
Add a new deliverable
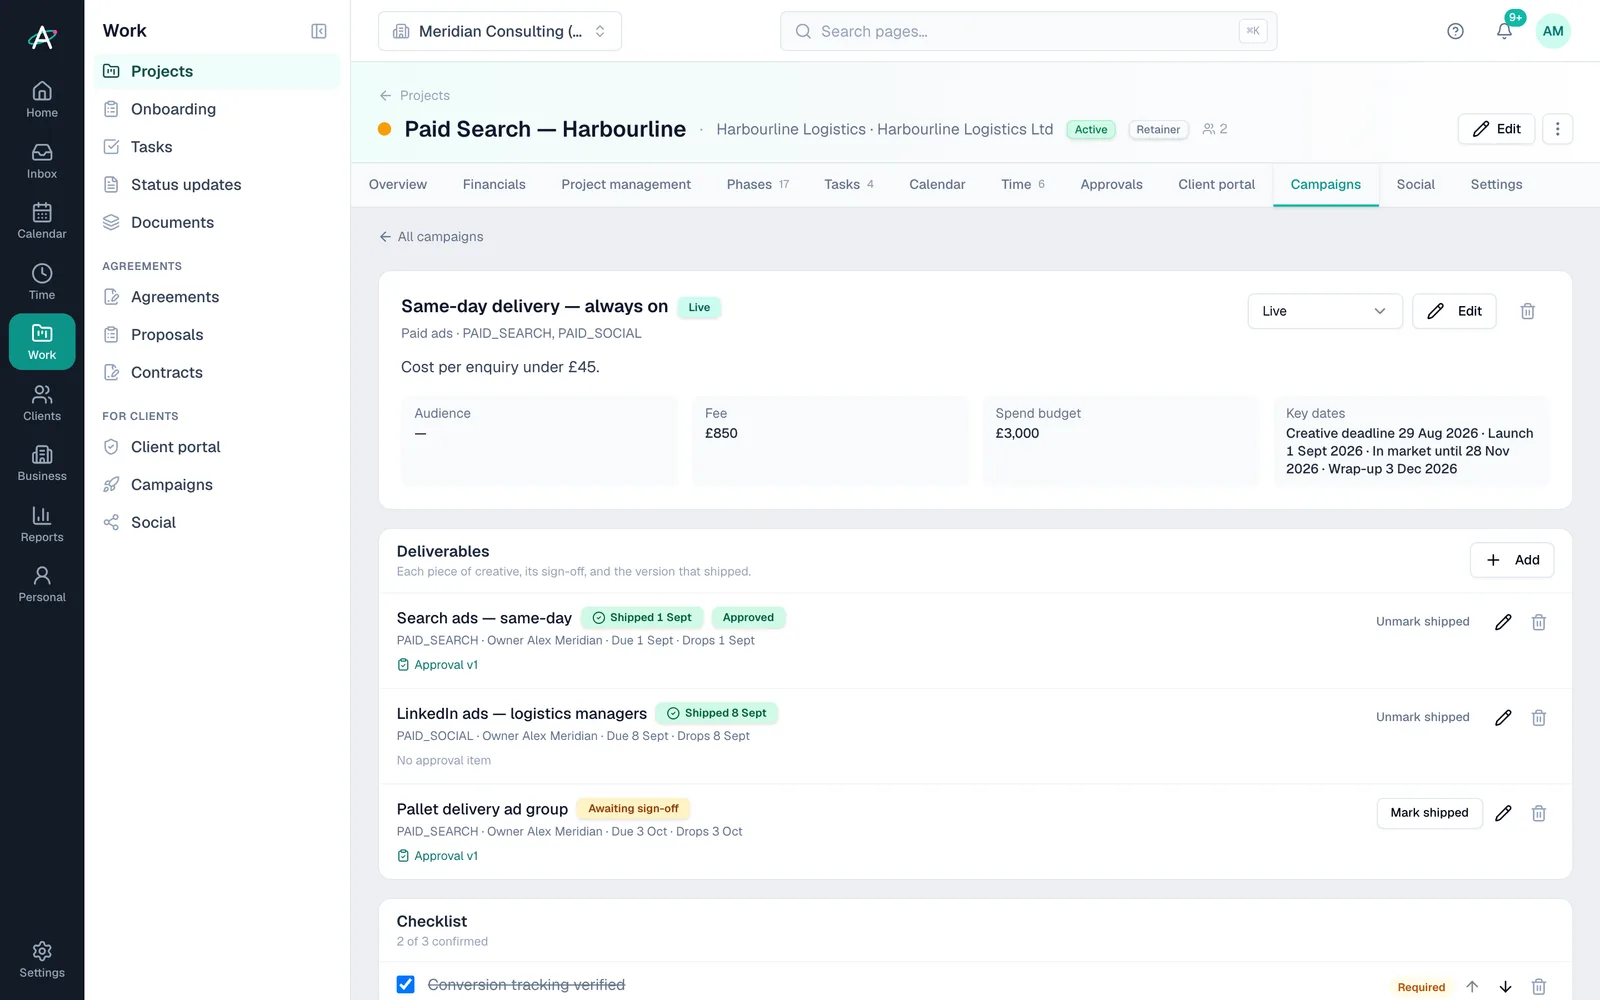(1512, 560)
